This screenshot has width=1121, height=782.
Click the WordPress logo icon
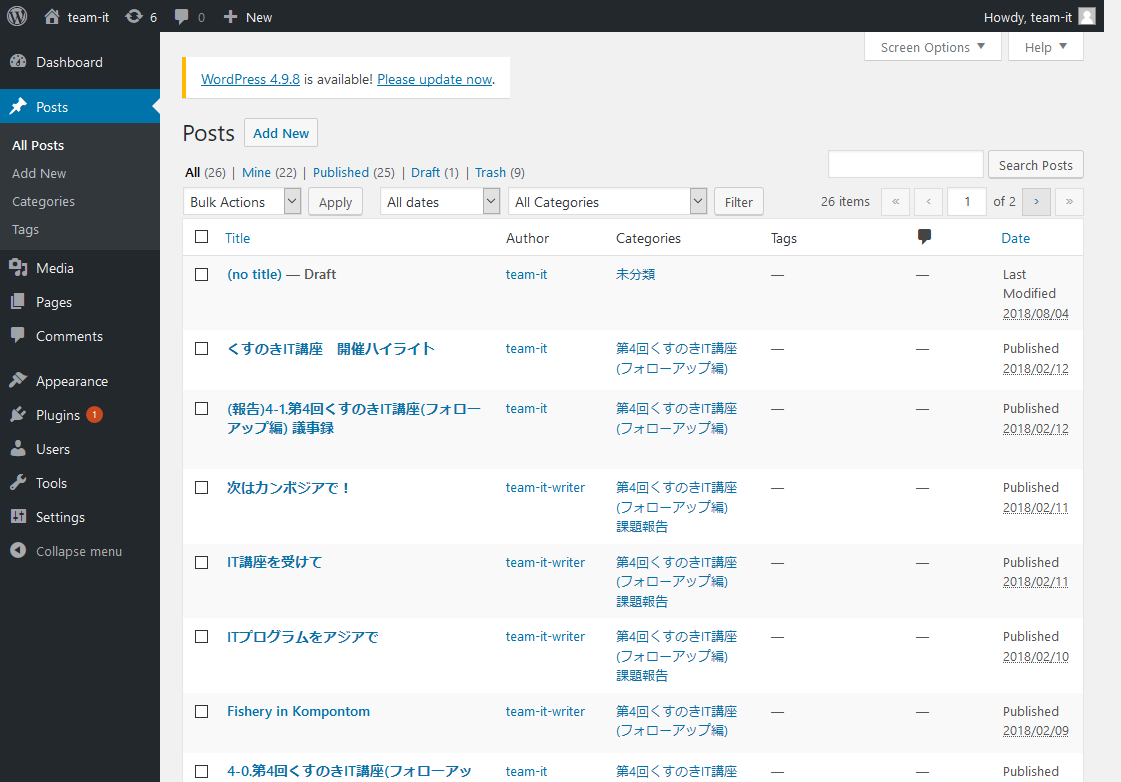click(x=17, y=16)
